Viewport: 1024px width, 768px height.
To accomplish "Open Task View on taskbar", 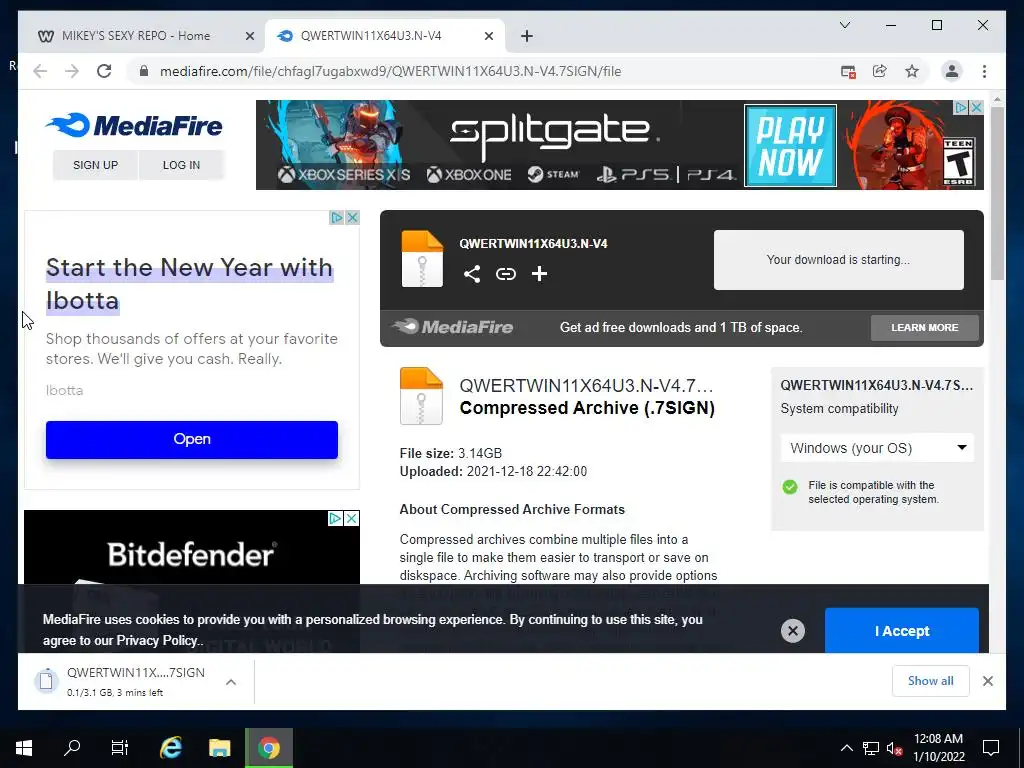I will pos(120,748).
